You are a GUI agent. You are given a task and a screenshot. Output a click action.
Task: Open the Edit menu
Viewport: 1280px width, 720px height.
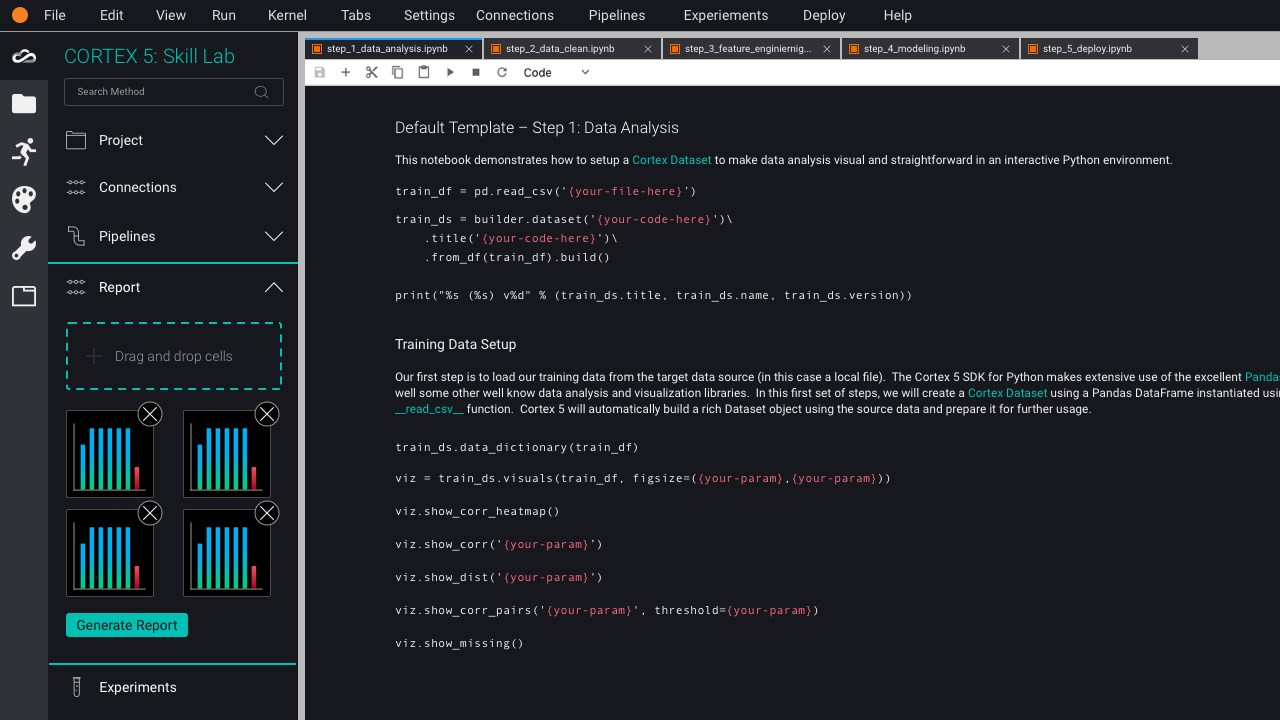click(112, 15)
